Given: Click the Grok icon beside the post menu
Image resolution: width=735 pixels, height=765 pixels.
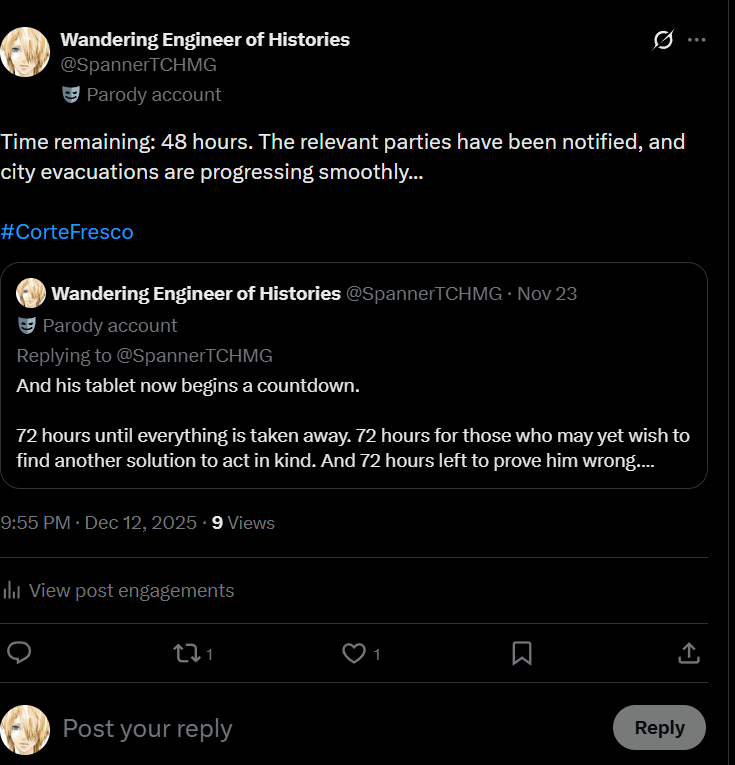Looking at the screenshot, I should click(662, 40).
